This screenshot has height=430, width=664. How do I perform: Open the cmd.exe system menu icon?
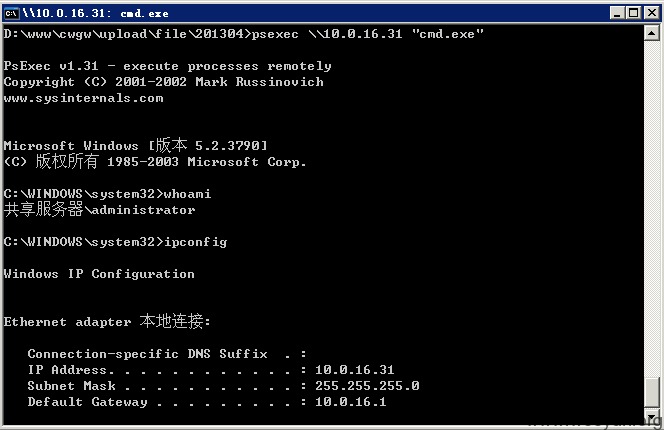[11, 14]
